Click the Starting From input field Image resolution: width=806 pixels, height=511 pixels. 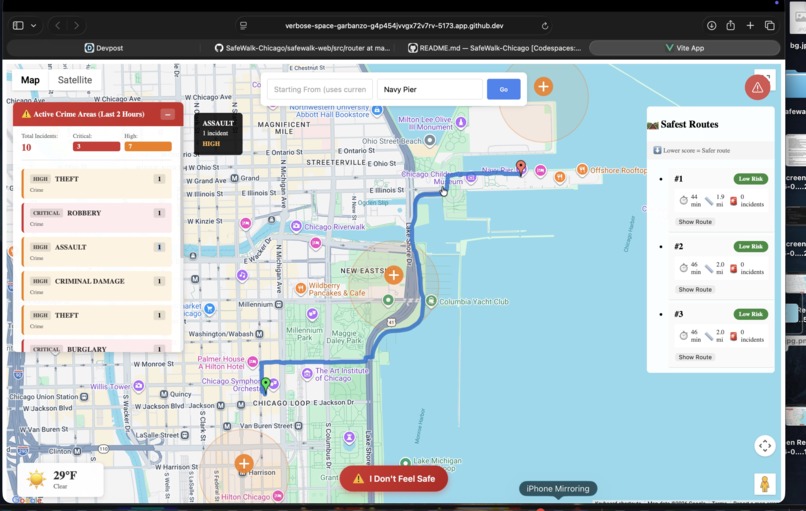(x=320, y=89)
